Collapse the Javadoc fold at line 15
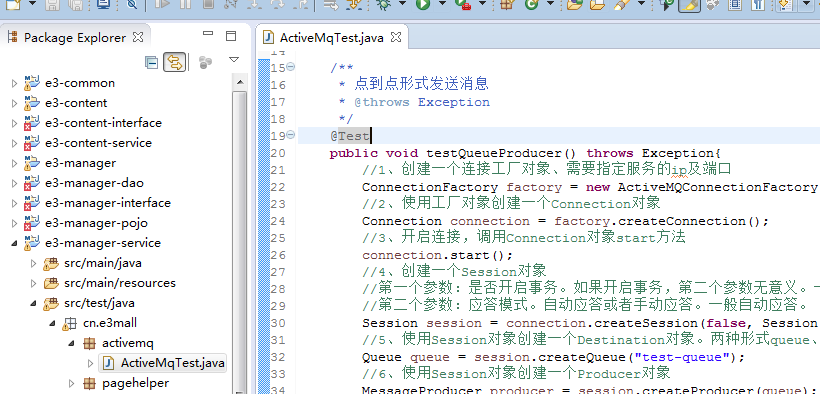This screenshot has height=394, width=820. [x=291, y=67]
